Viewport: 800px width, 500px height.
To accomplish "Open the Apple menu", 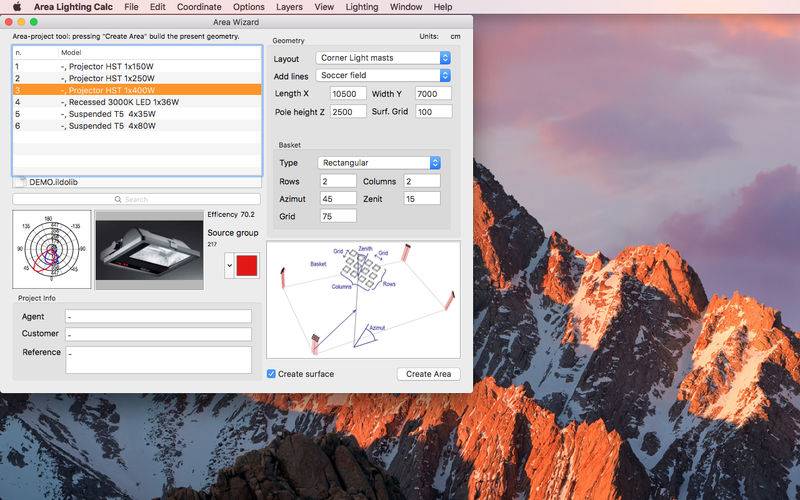I will click(16, 7).
